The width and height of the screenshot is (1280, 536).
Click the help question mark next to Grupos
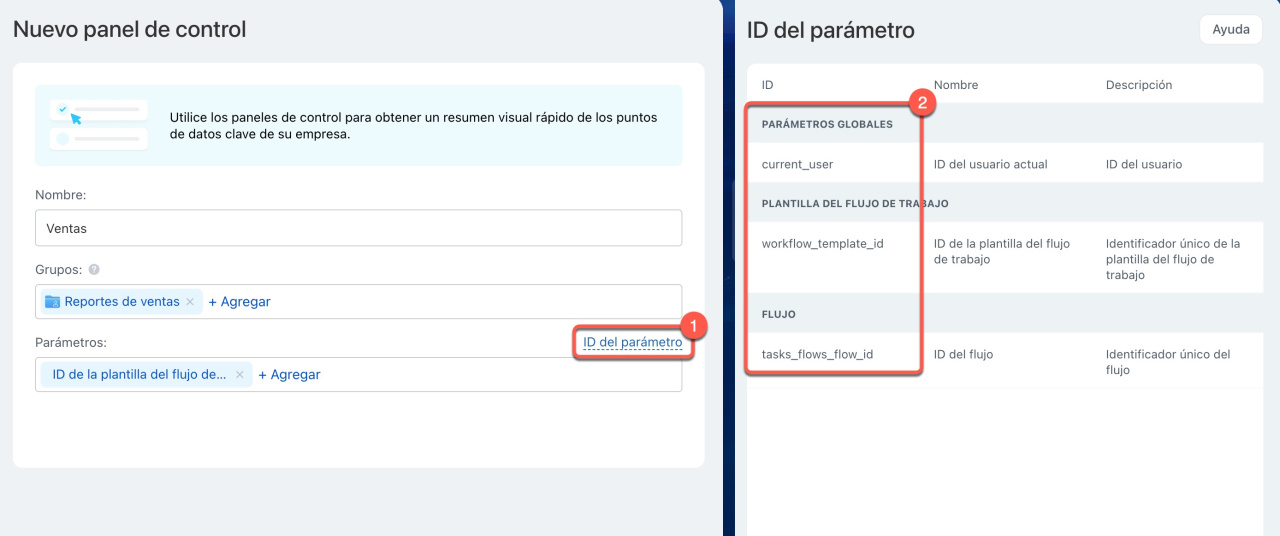(94, 270)
